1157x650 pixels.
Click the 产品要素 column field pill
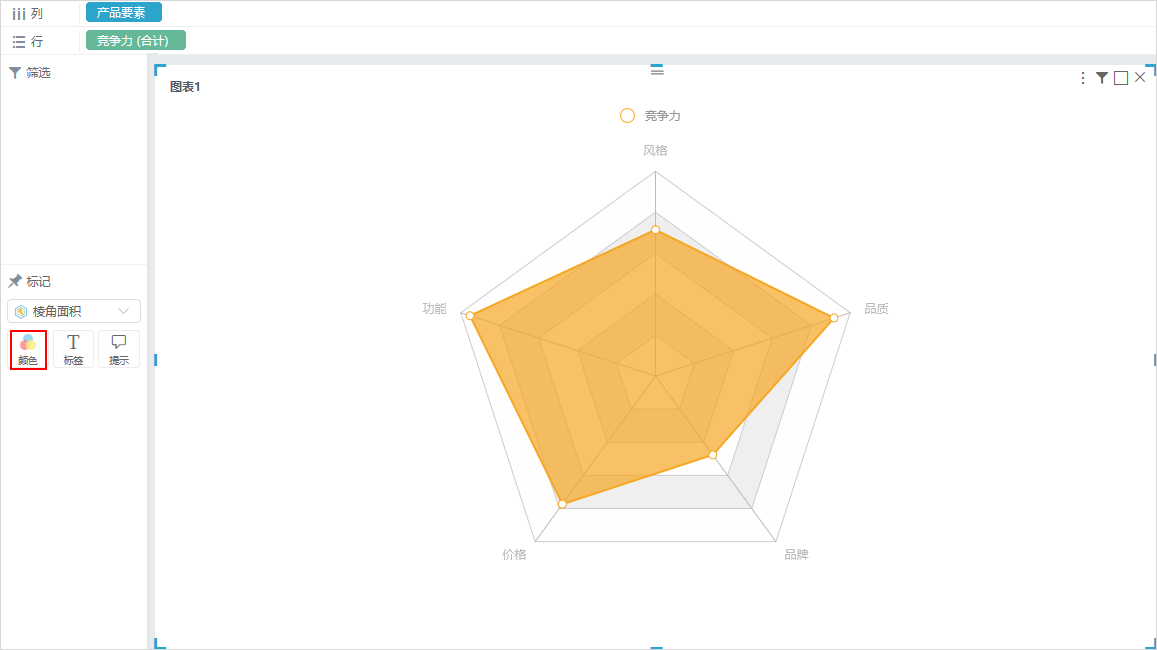tap(123, 13)
